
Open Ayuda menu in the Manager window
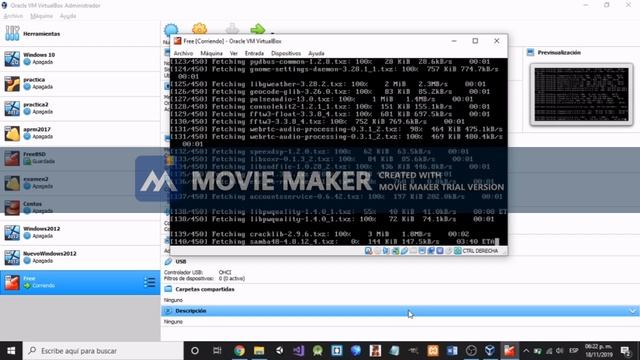click(x=68, y=16)
